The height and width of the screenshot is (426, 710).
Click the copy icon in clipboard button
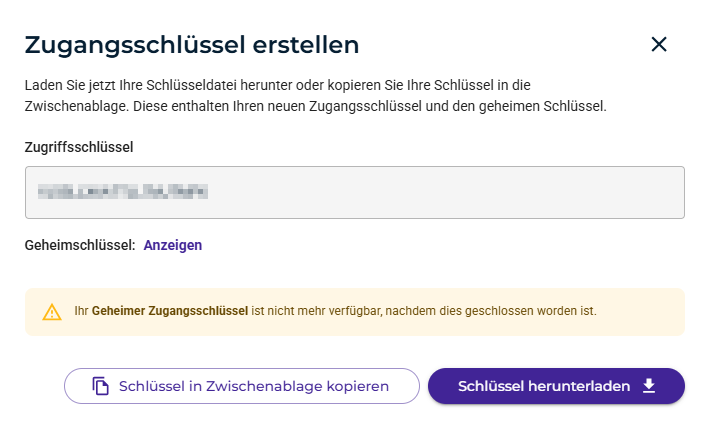pyautogui.click(x=100, y=386)
